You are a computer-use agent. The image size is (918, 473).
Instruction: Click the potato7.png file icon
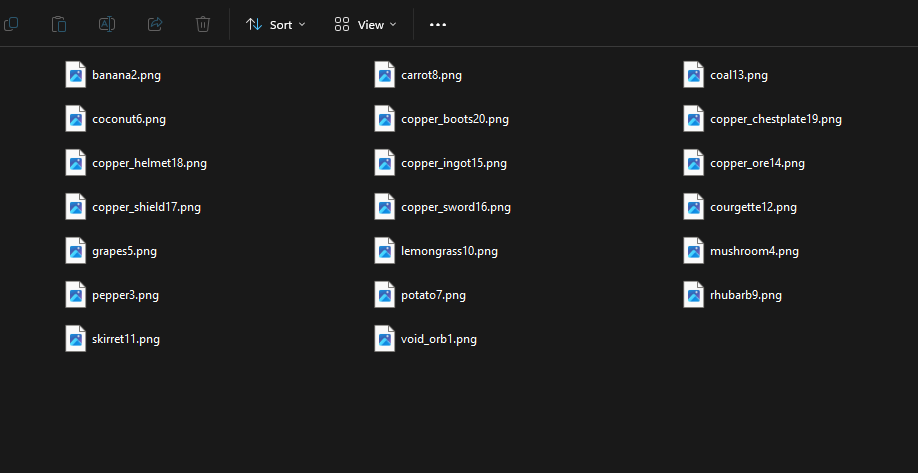click(385, 294)
